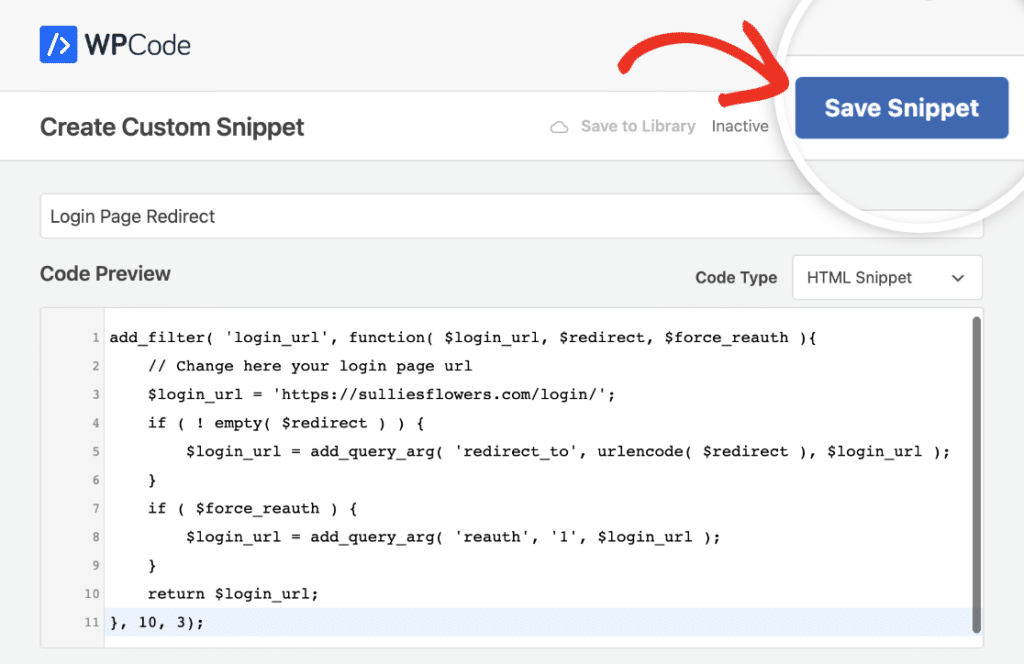Click the 'reauth' add_query_arg line
The image size is (1024, 664).
tap(452, 537)
